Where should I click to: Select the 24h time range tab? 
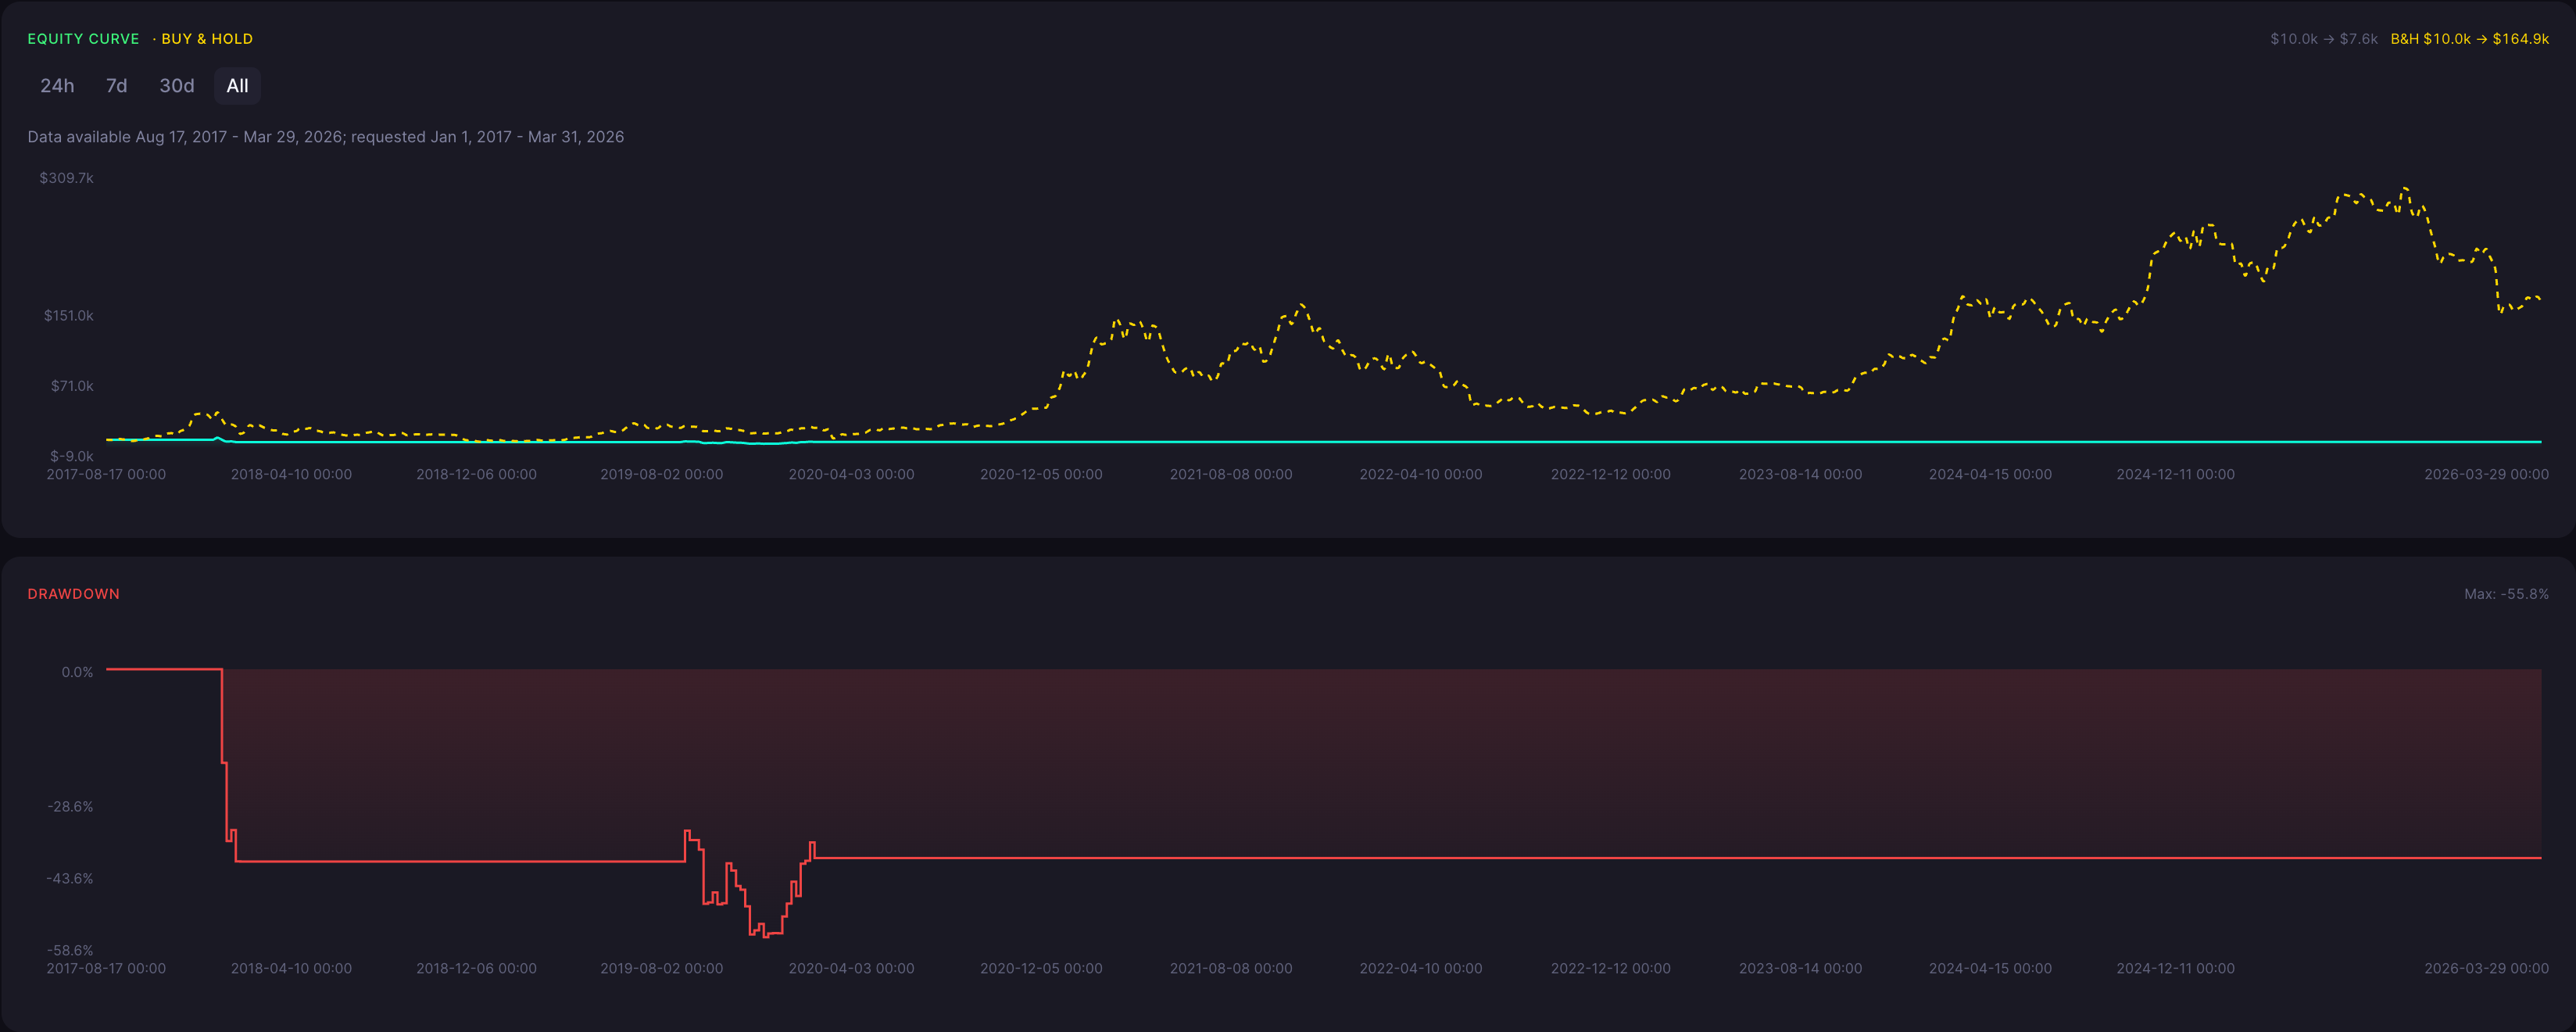(x=57, y=86)
